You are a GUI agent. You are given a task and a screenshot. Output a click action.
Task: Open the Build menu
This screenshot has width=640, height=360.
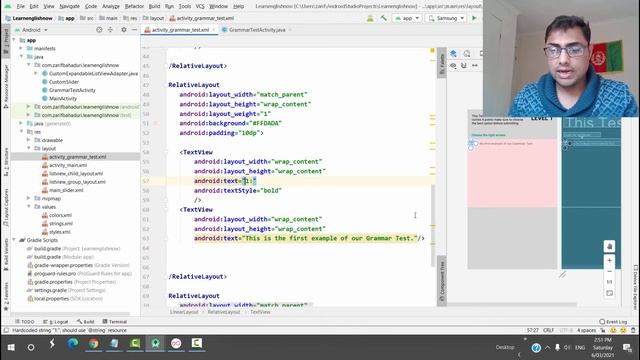point(154,6)
